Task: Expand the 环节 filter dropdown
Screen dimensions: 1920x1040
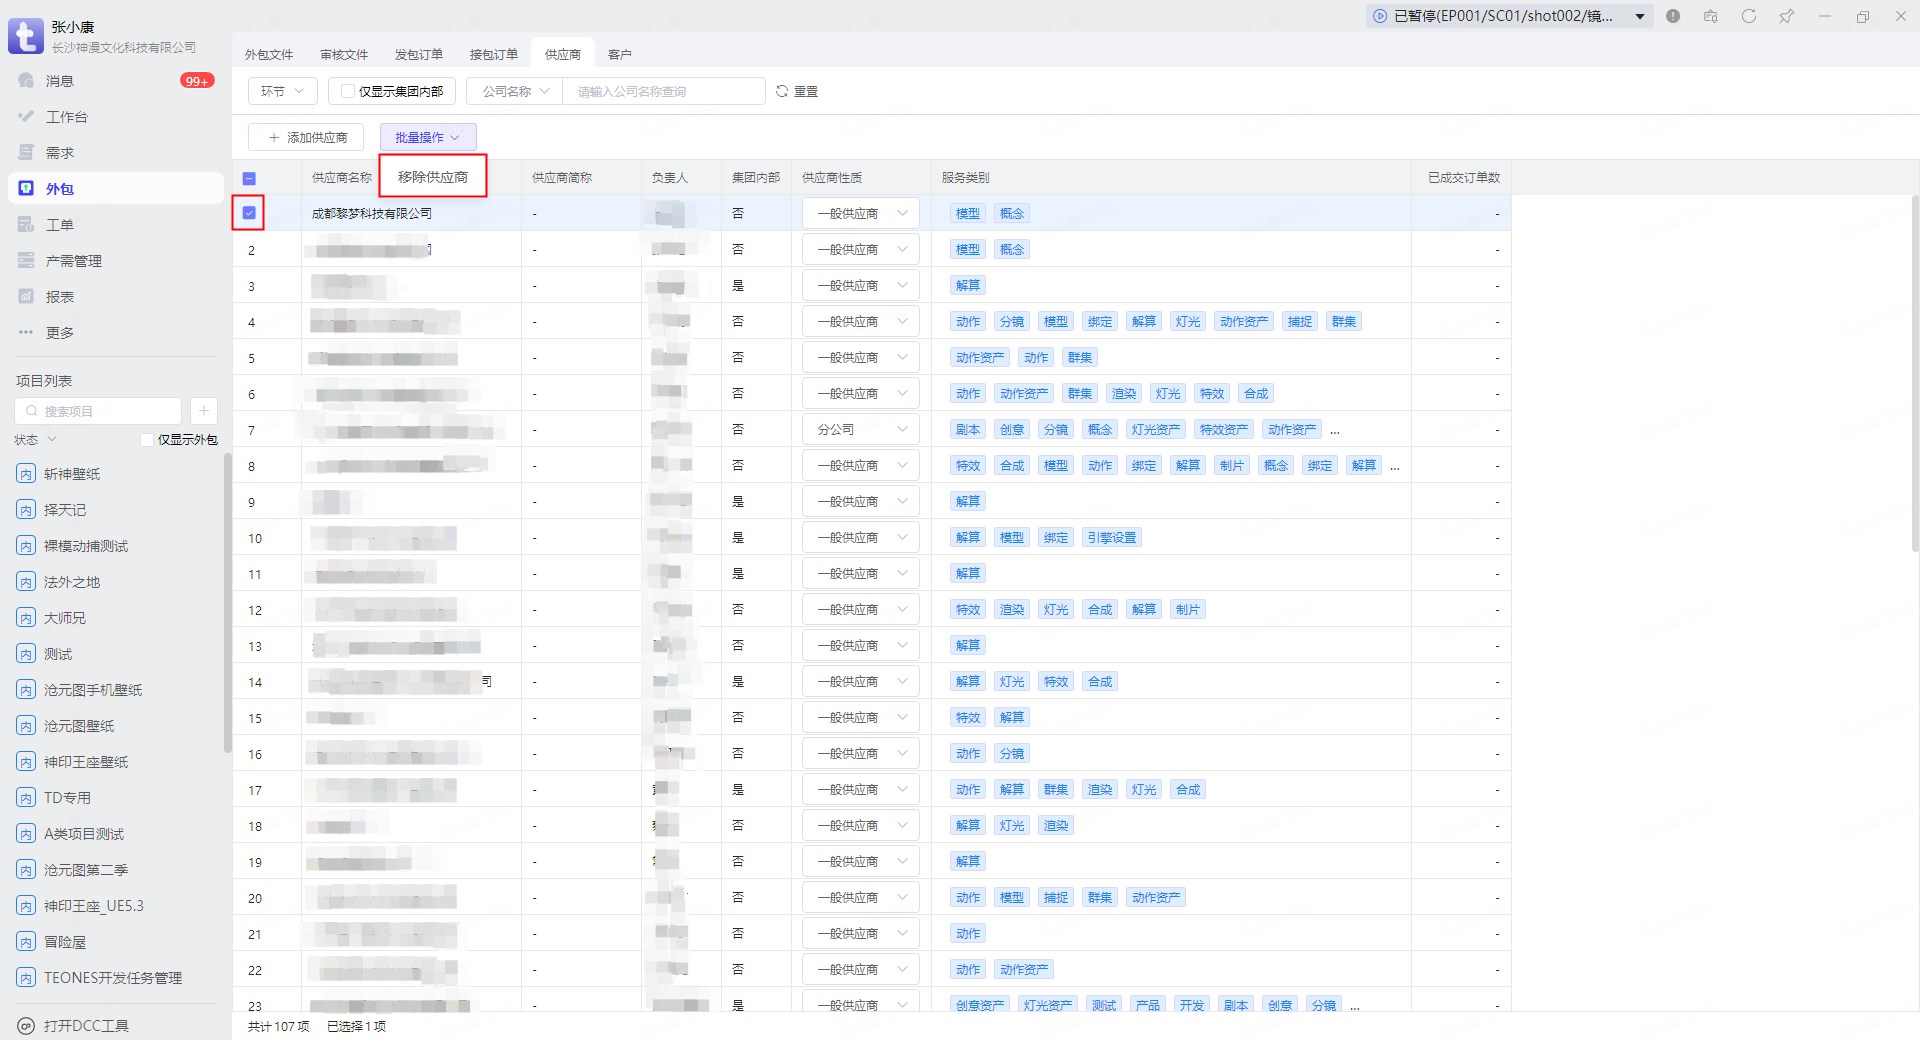Action: pyautogui.click(x=282, y=92)
